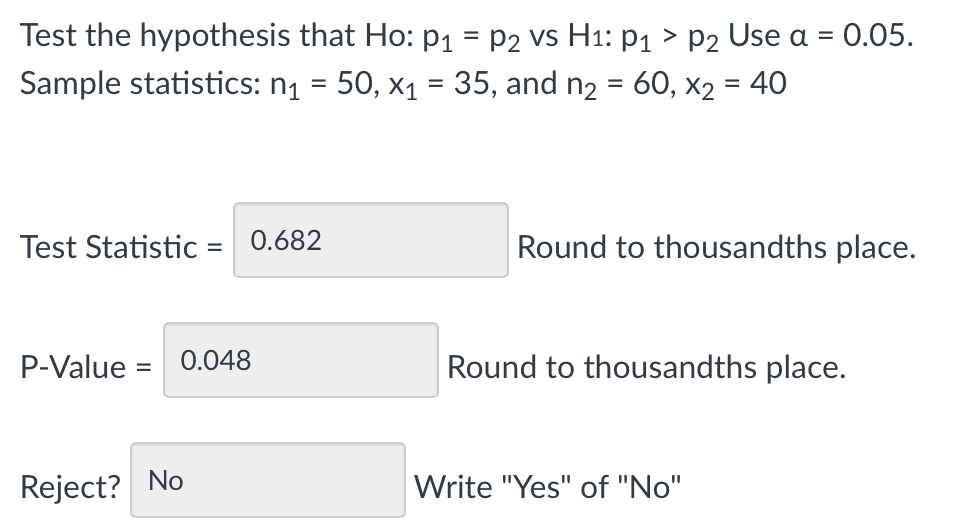This screenshot has height=528, width=980.
Task: Click the "Reject?" label text
Action: (x=70, y=487)
